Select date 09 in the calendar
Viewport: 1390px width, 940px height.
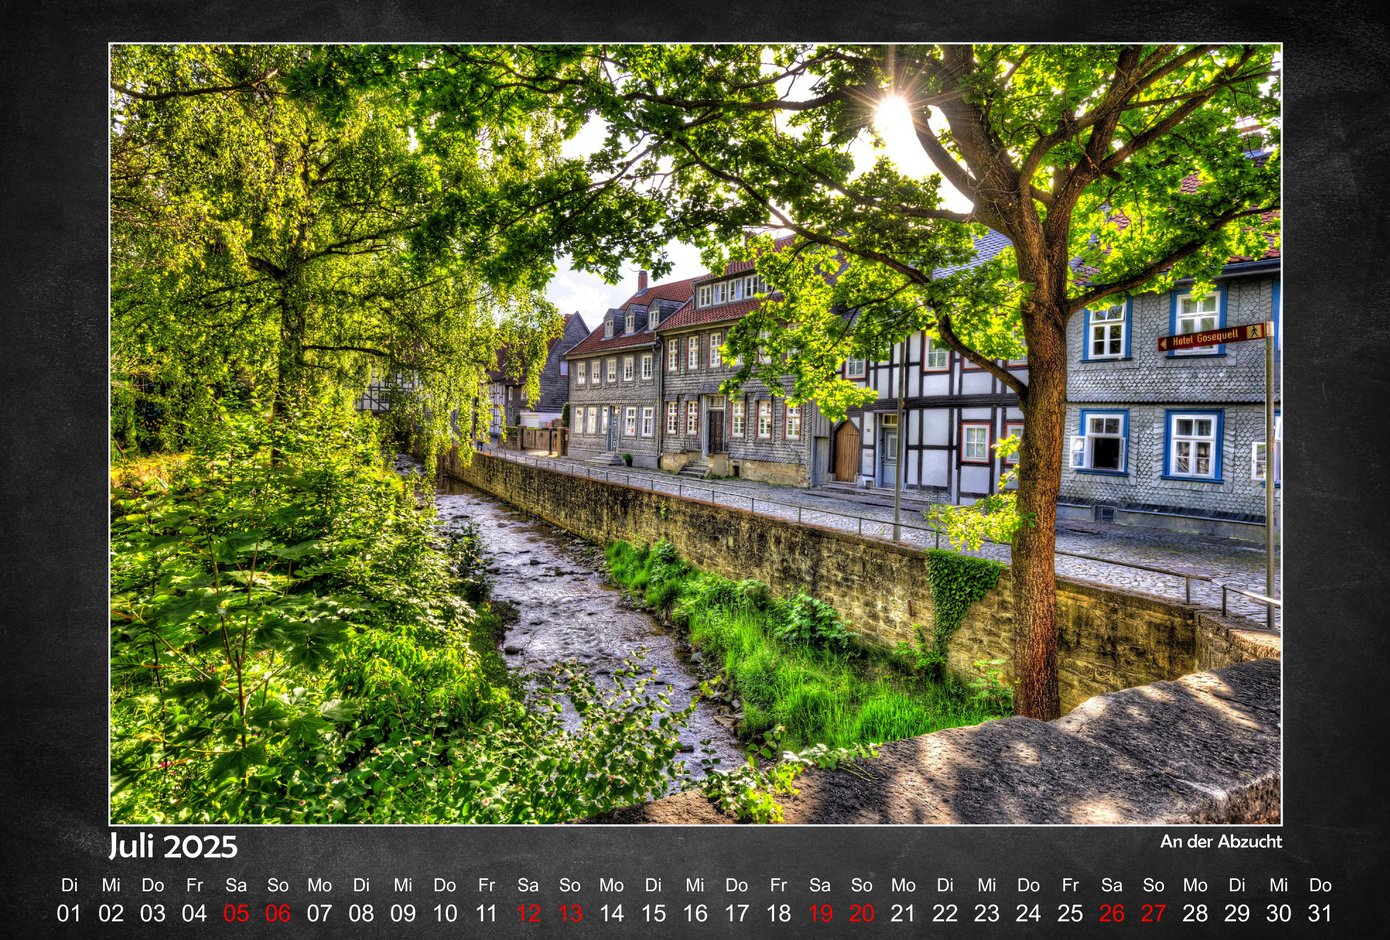pos(403,913)
